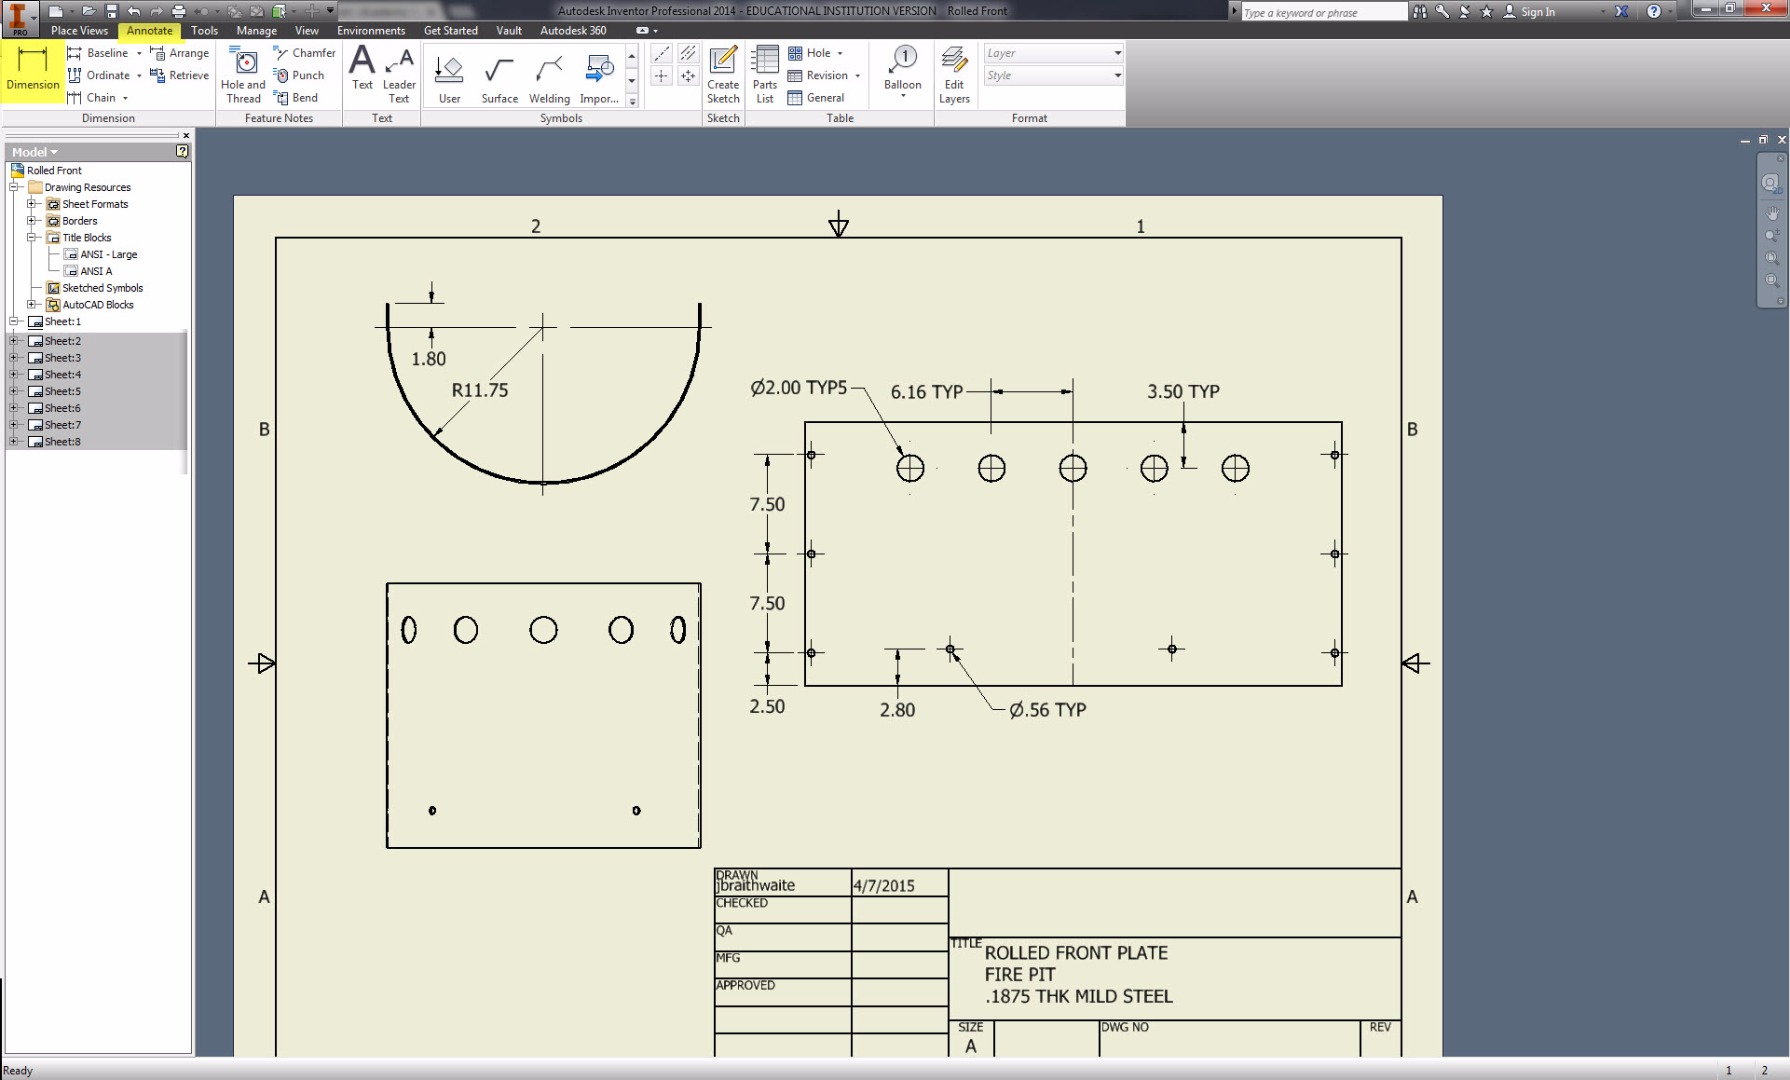Open the Environments tab
The image size is (1790, 1080).
pyautogui.click(x=371, y=31)
